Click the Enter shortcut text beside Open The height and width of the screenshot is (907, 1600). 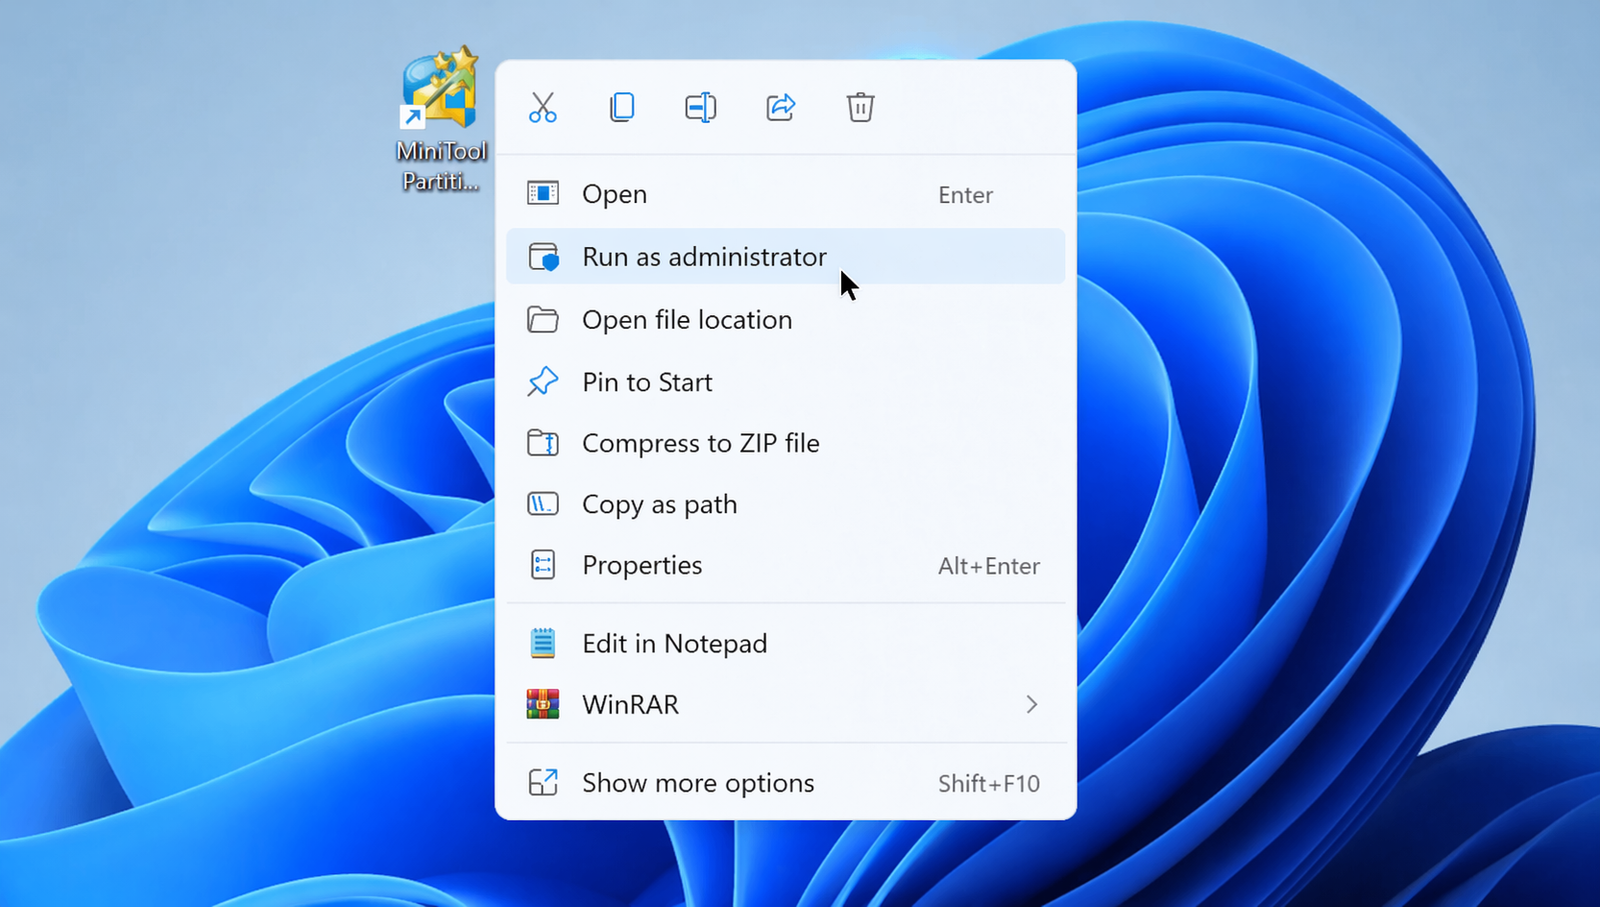(x=965, y=195)
